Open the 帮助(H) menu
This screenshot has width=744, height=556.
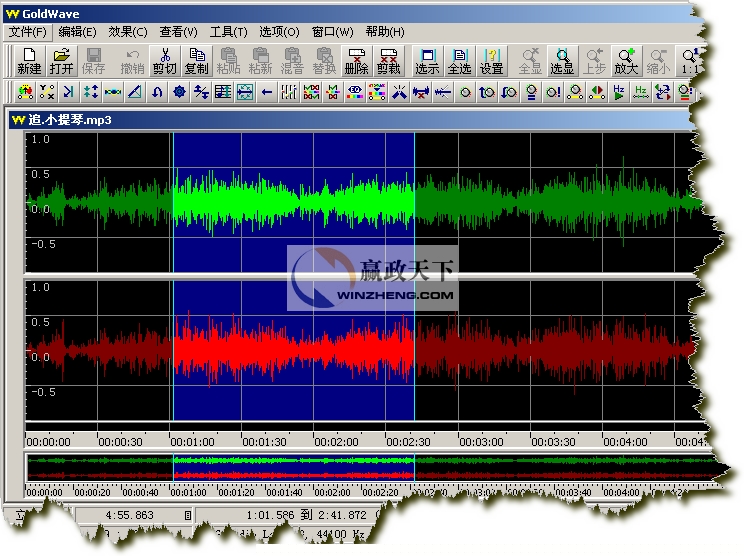tap(385, 32)
